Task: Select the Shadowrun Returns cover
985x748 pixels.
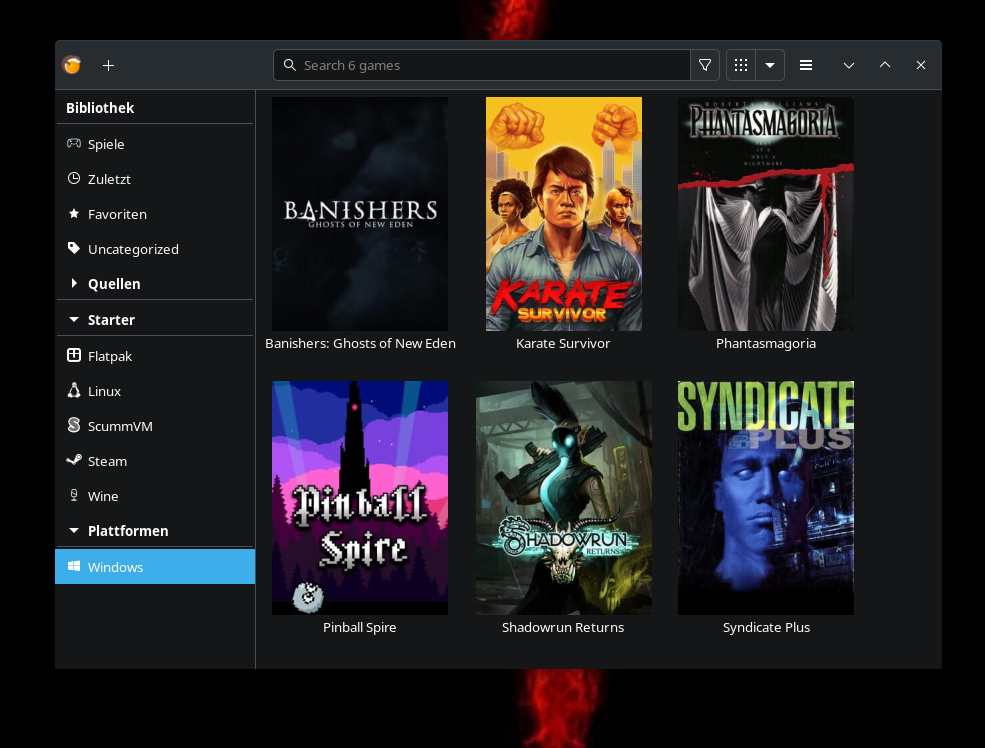Action: pyautogui.click(x=563, y=497)
